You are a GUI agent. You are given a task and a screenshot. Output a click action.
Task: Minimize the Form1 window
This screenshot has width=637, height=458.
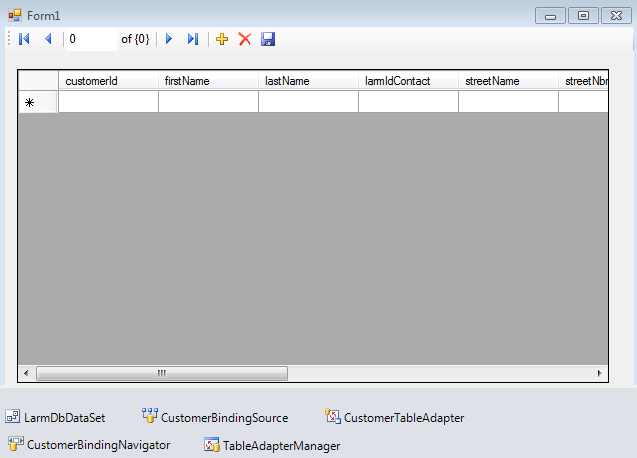coord(550,16)
